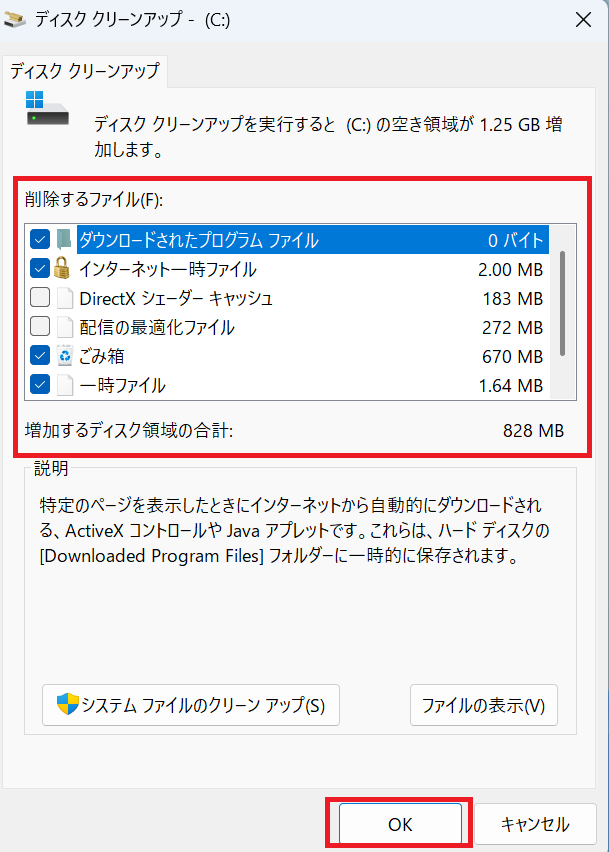
Task: Click the lock icon beside インターネット一時ファイル
Action: [64, 269]
